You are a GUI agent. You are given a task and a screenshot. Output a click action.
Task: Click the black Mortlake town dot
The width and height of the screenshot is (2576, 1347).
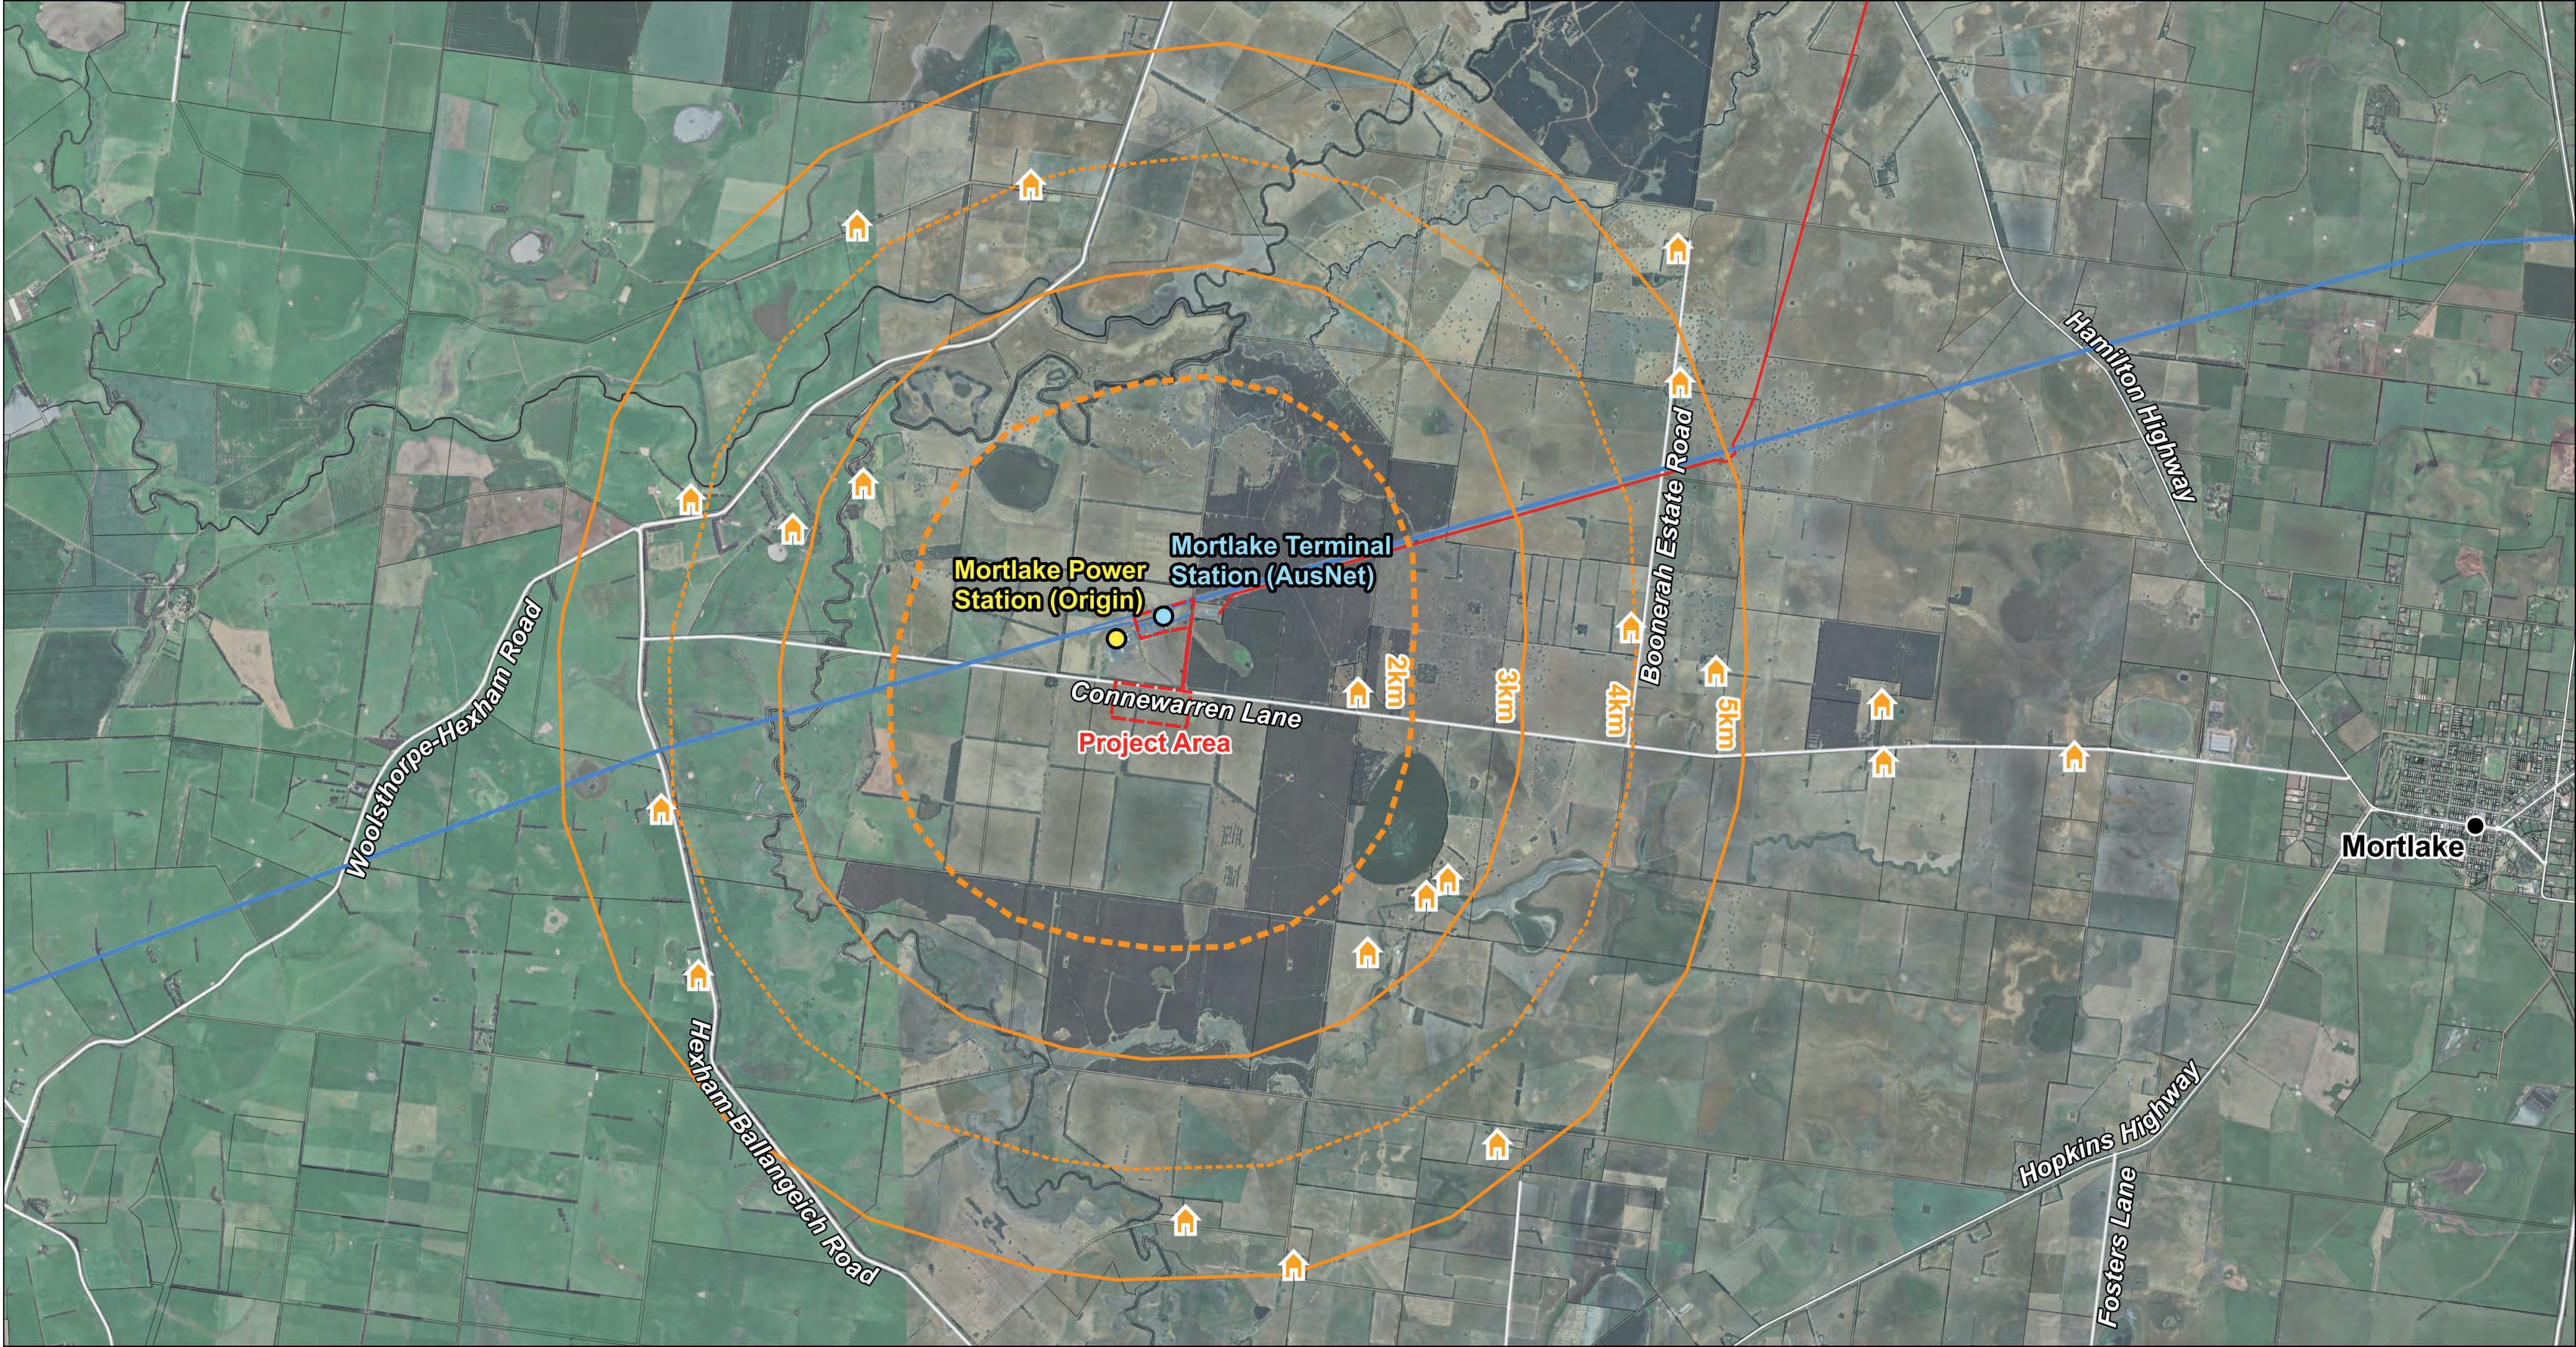pyautogui.click(x=2475, y=826)
